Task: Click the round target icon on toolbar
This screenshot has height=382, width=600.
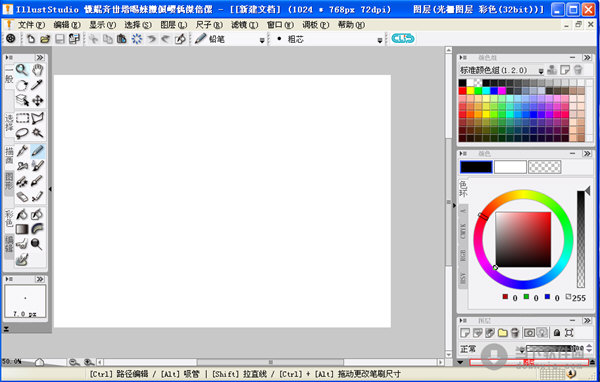Action: (11, 38)
